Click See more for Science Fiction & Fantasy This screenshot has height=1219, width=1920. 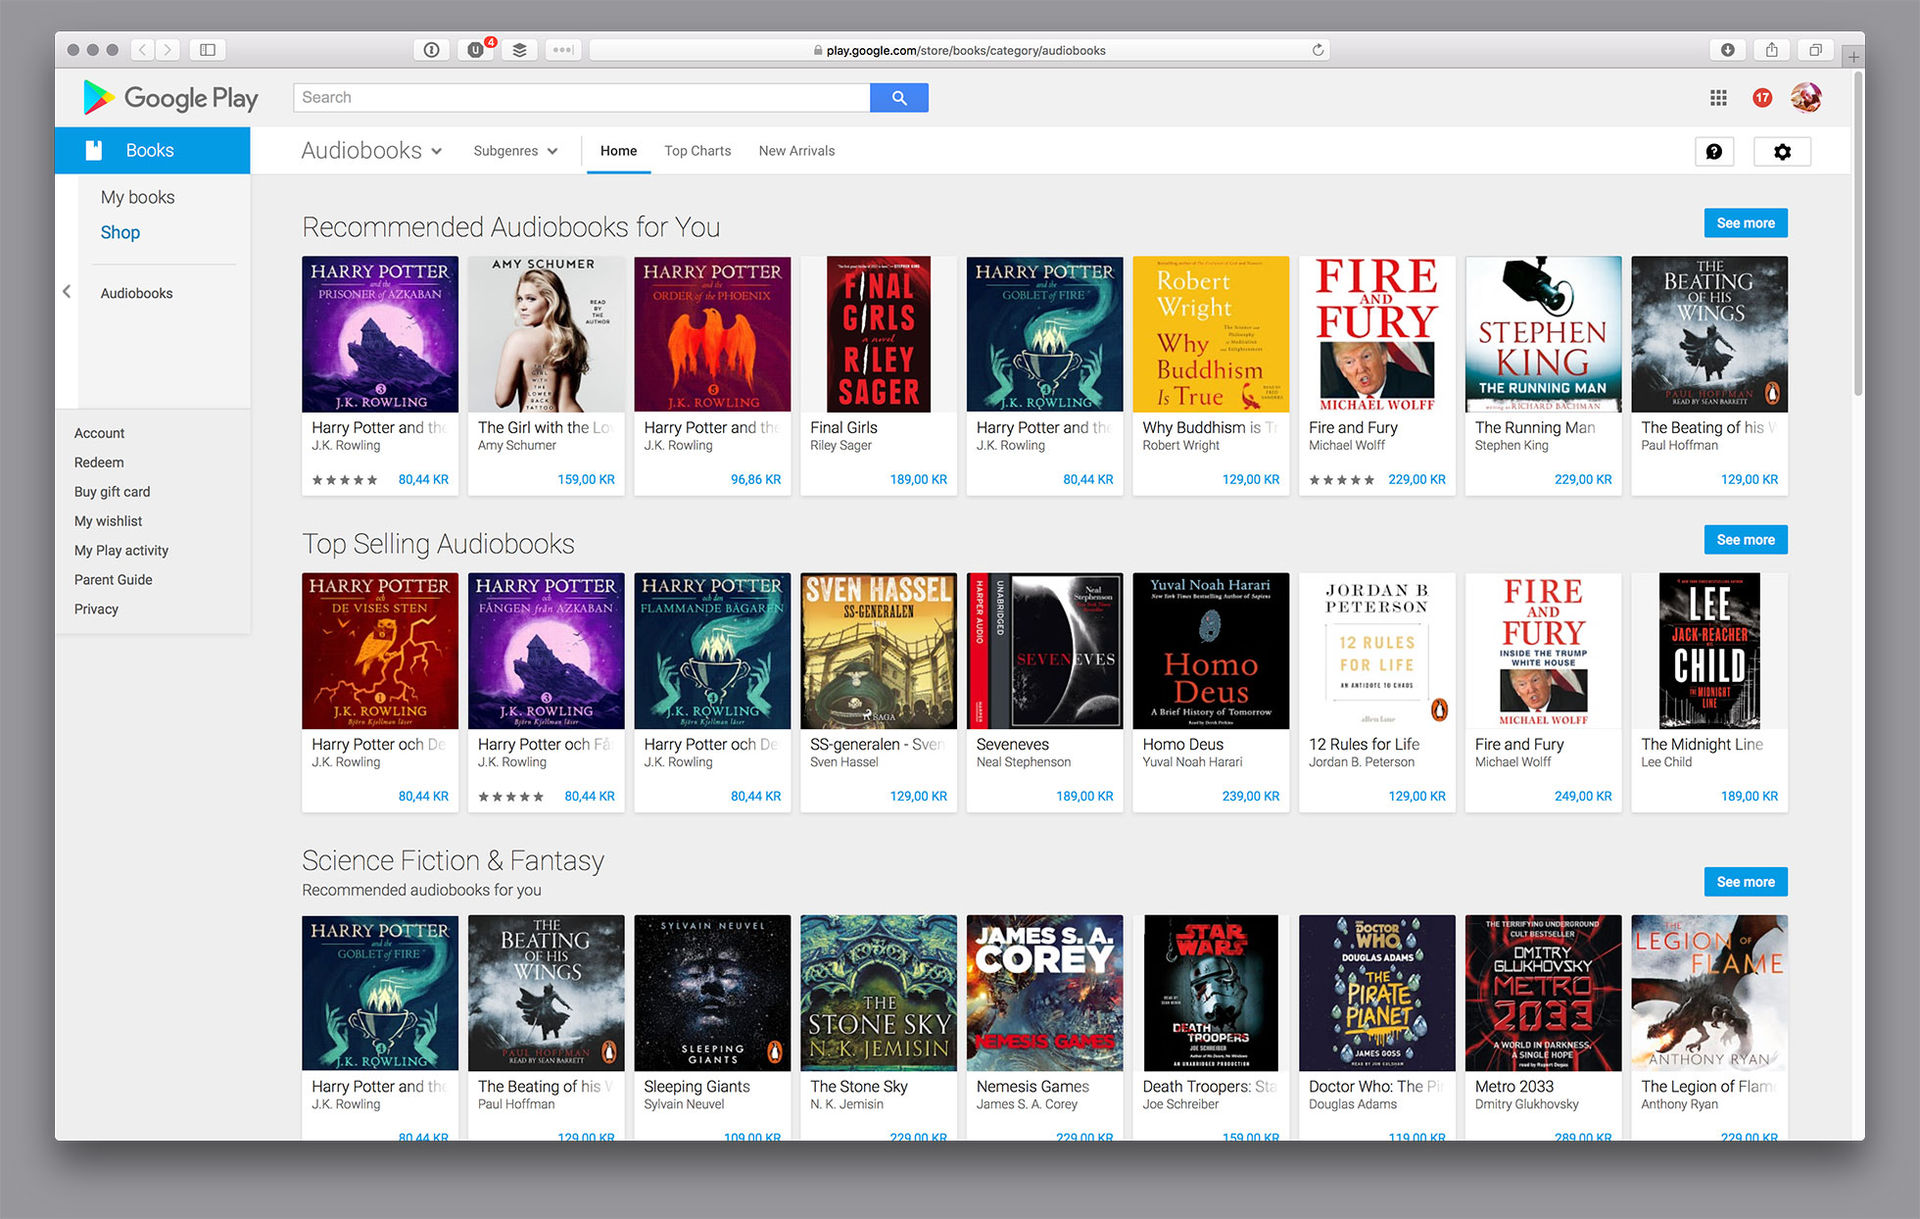1745,882
